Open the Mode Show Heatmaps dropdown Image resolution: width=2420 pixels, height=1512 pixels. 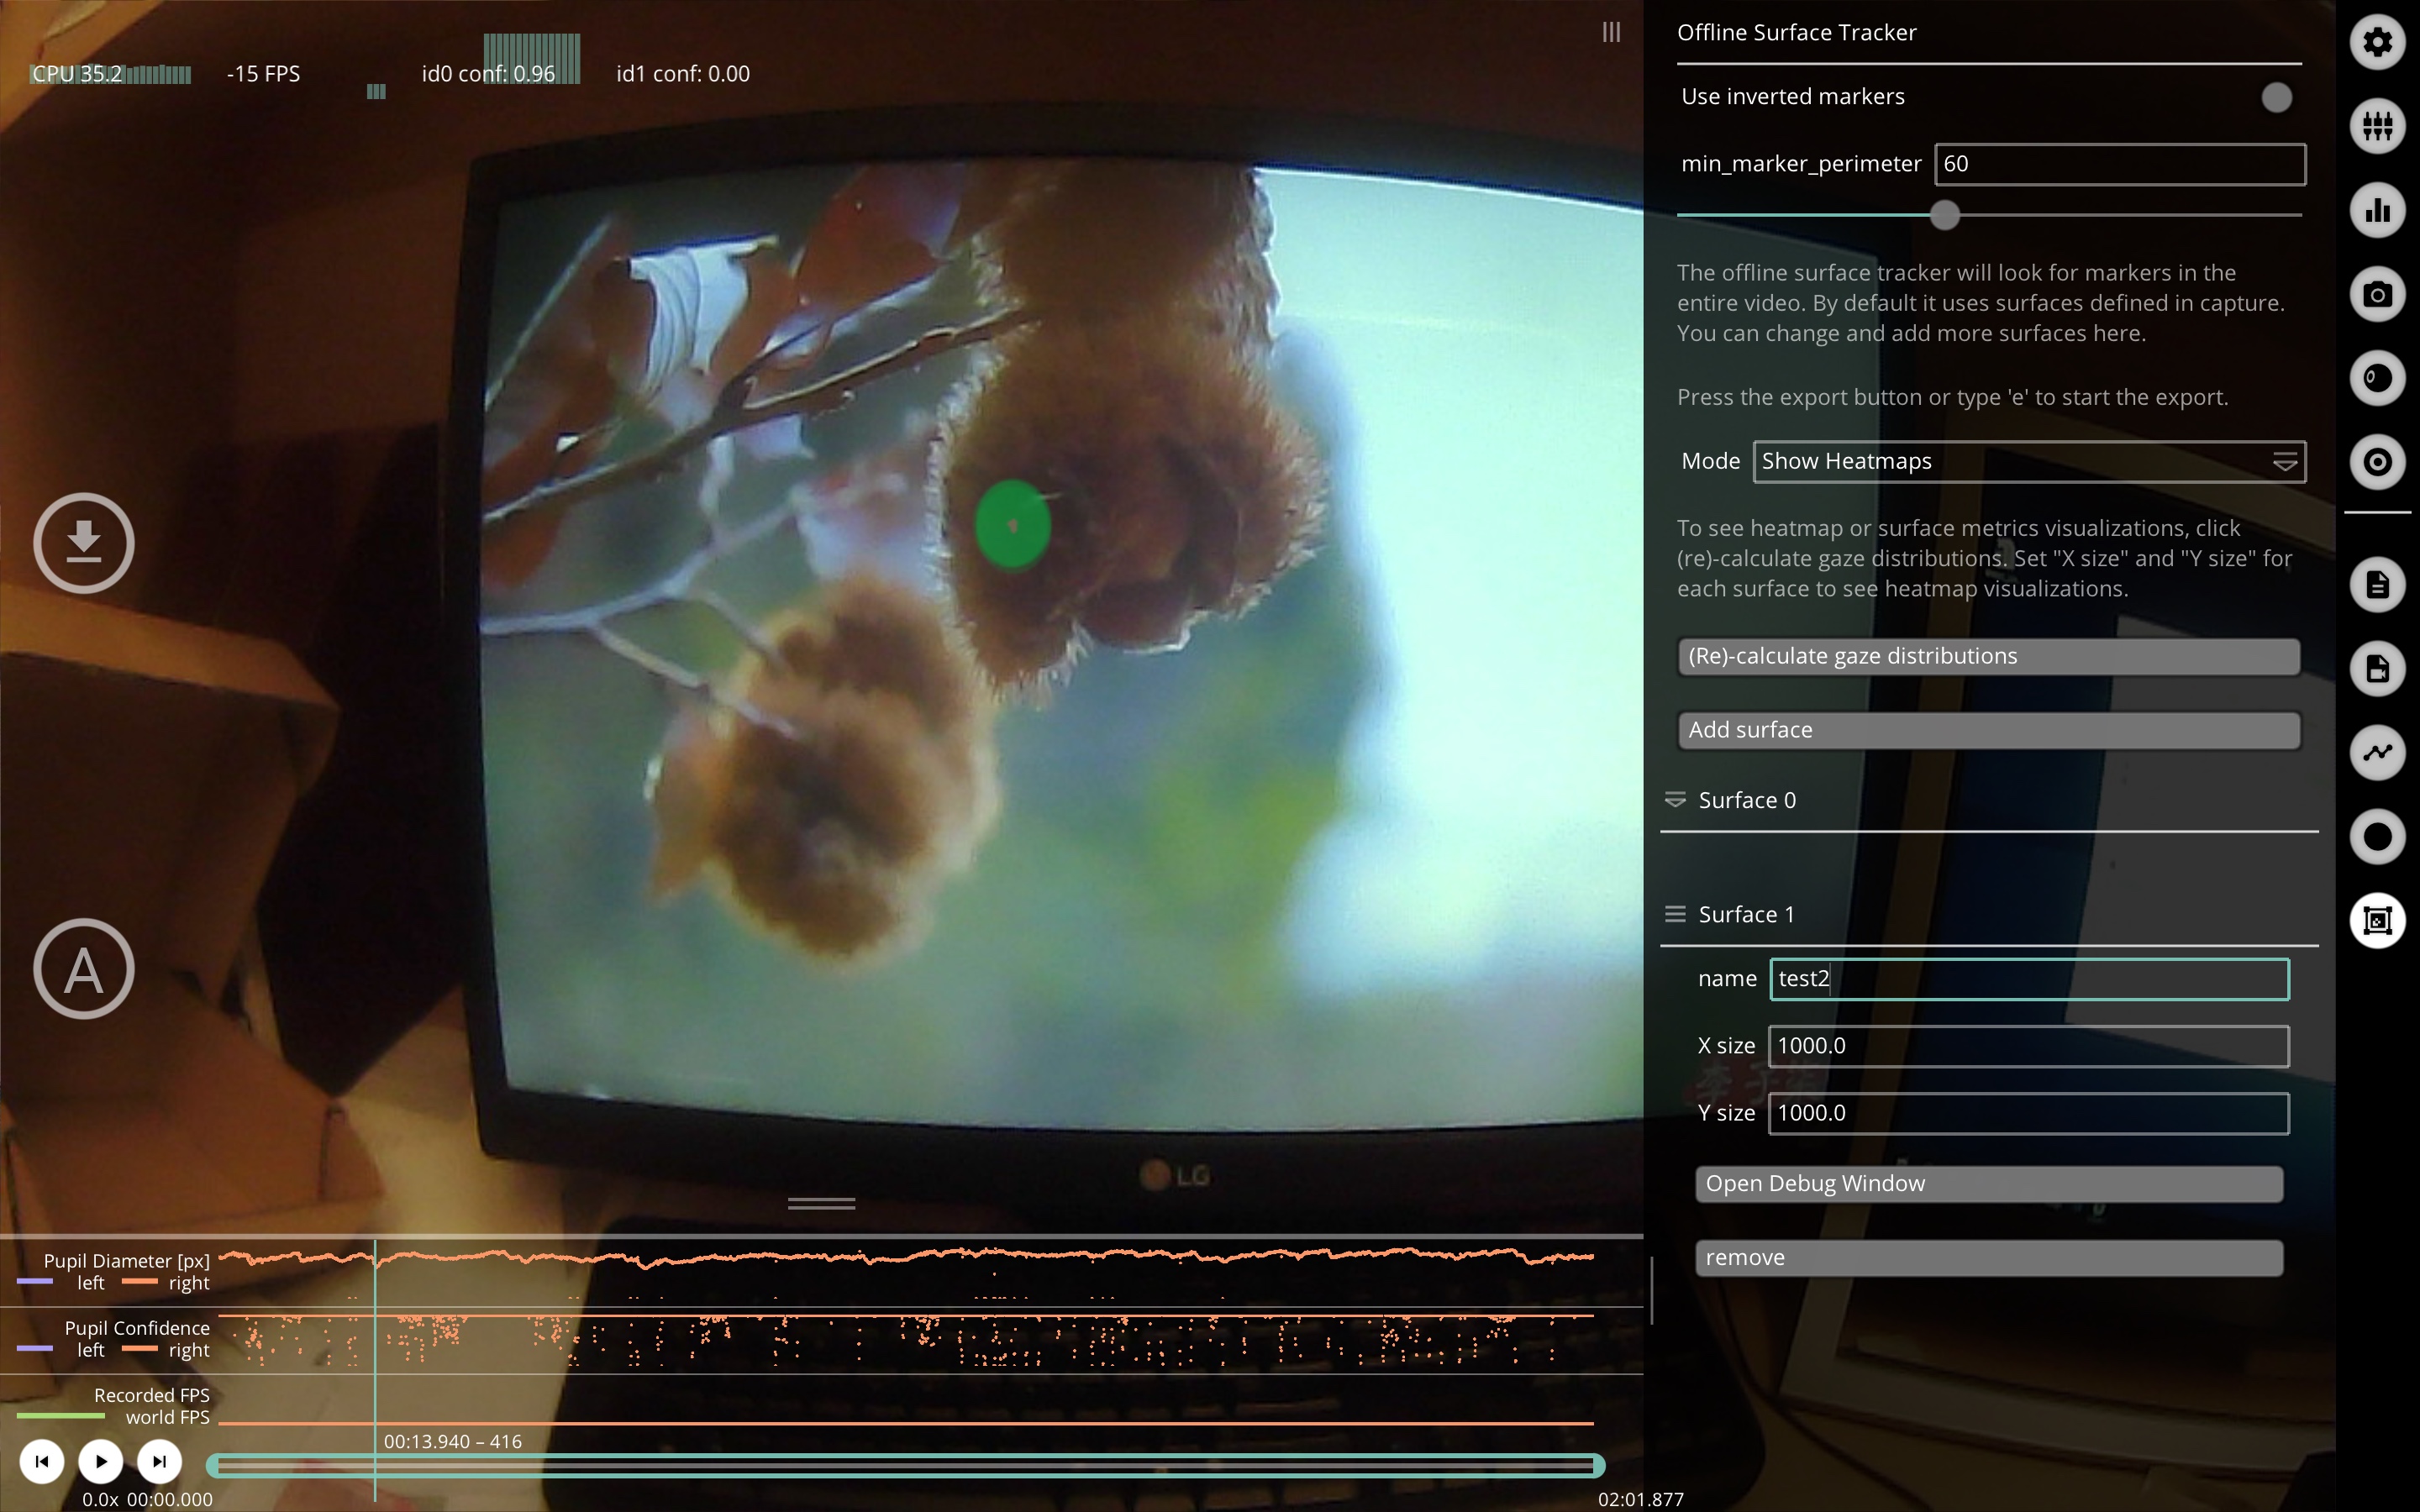pyautogui.click(x=2029, y=462)
